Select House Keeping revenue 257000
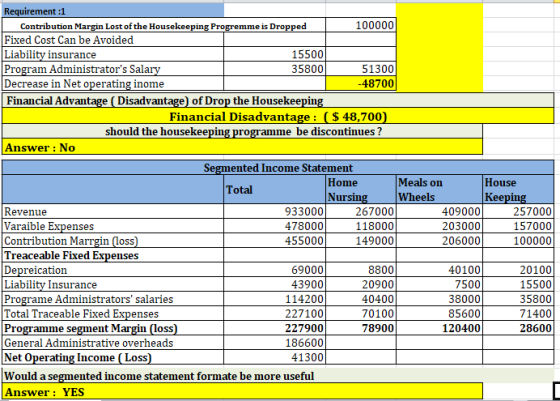The width and height of the screenshot is (560, 401). tap(518, 211)
